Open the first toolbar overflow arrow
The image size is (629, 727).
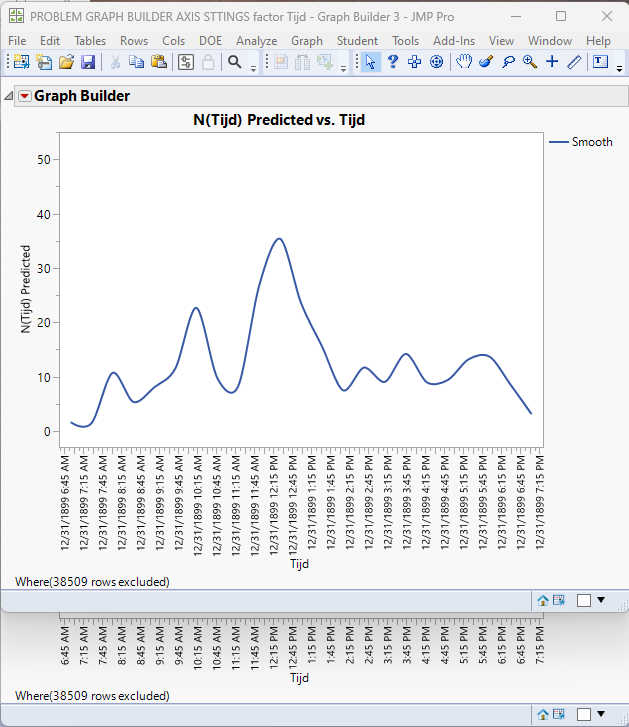pyautogui.click(x=253, y=69)
